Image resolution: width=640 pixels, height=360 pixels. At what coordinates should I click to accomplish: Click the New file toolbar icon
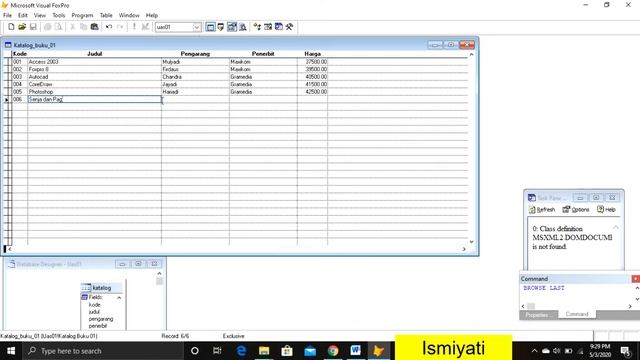pyautogui.click(x=11, y=27)
